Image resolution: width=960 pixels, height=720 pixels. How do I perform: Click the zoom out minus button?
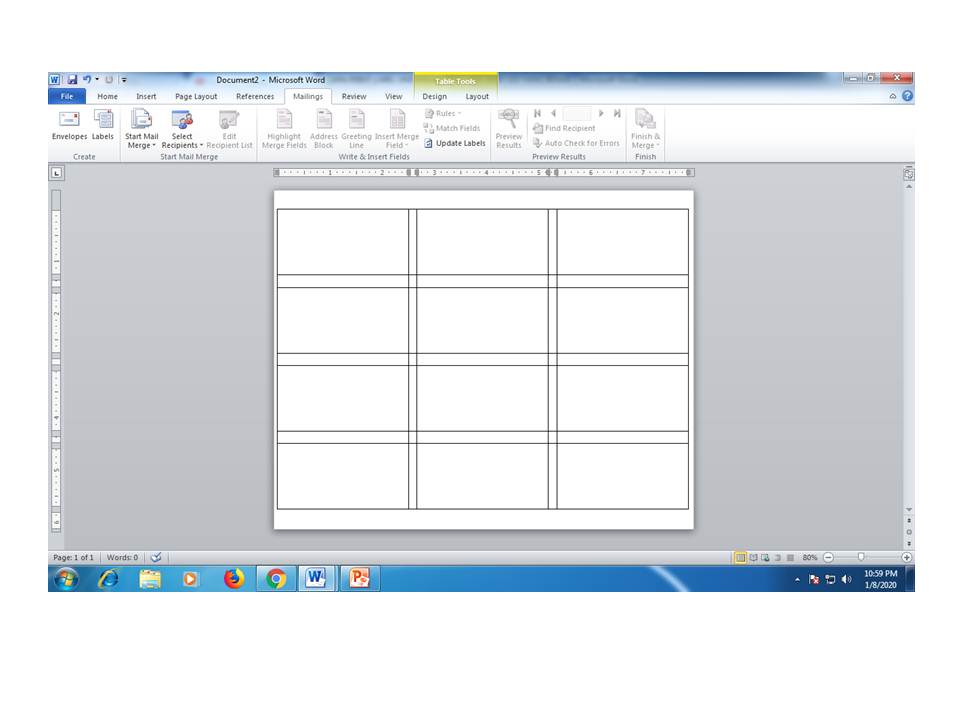click(828, 557)
